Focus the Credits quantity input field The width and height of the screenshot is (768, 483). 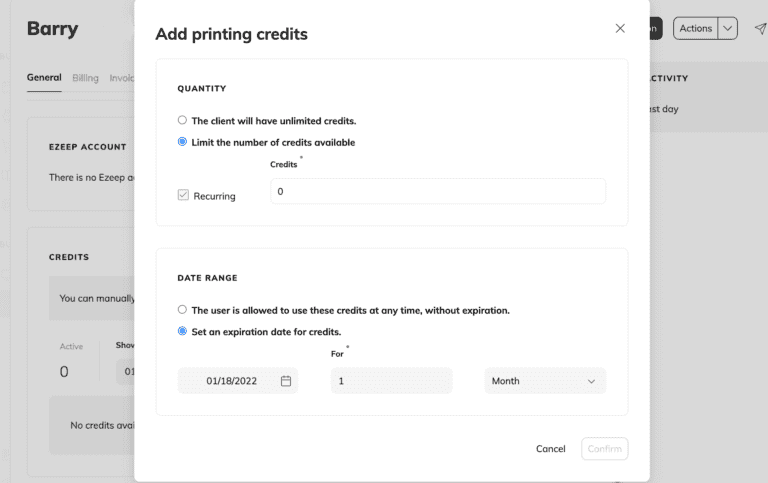[437, 191]
